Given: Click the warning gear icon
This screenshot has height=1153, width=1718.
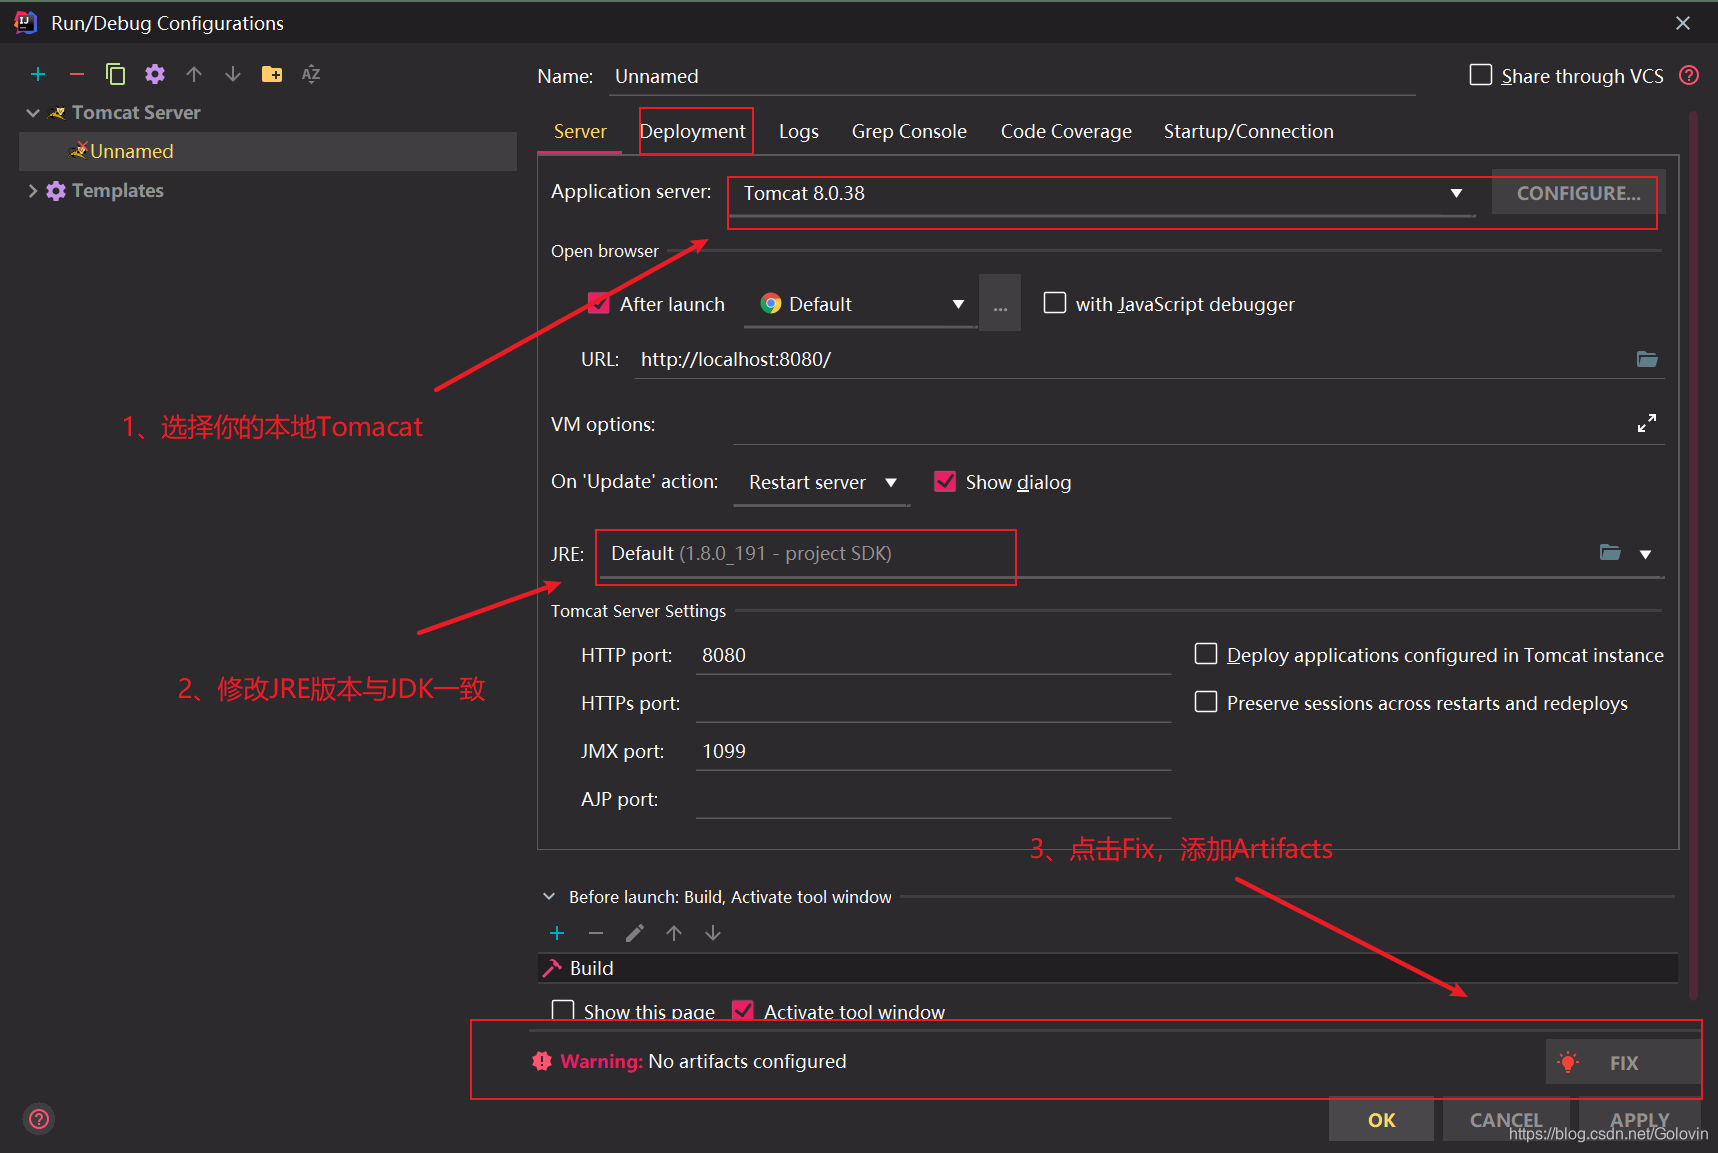Looking at the screenshot, I should click(542, 1061).
